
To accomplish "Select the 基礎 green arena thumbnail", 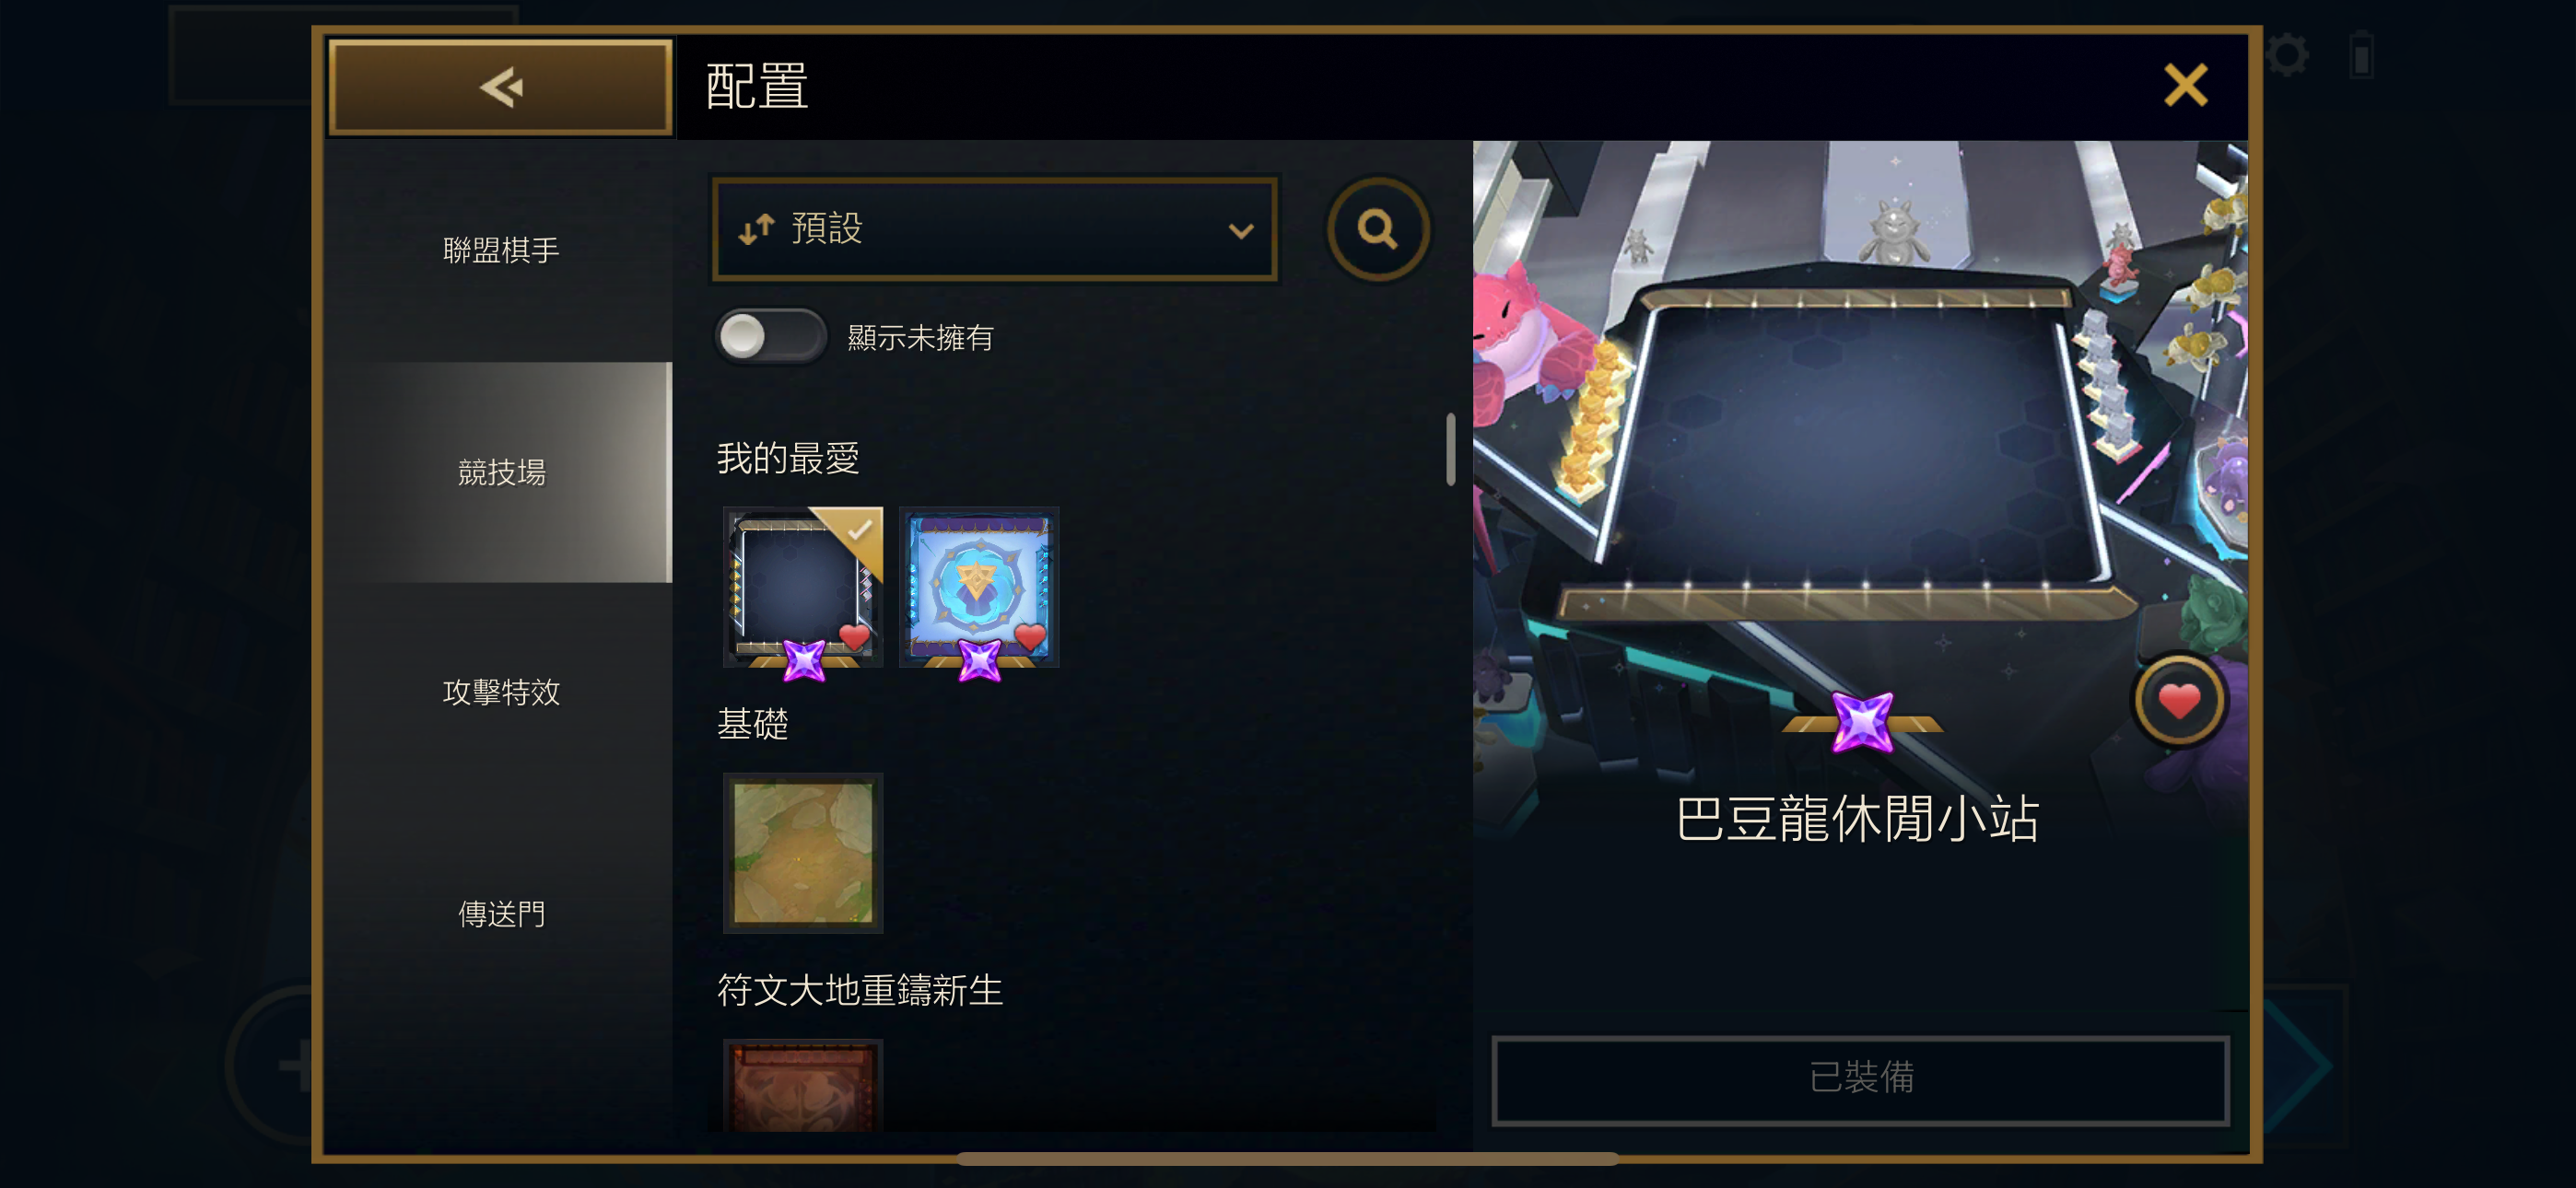I will 802,852.
